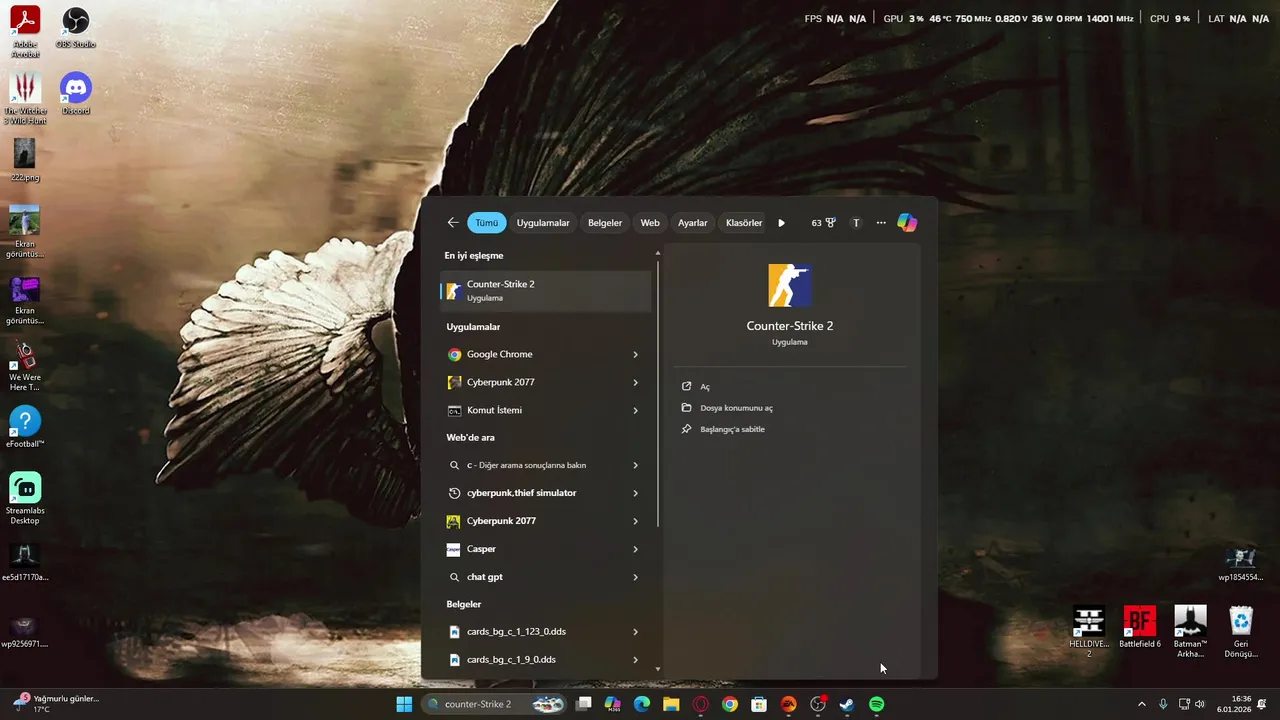Click the T account avatar in search

tap(856, 223)
